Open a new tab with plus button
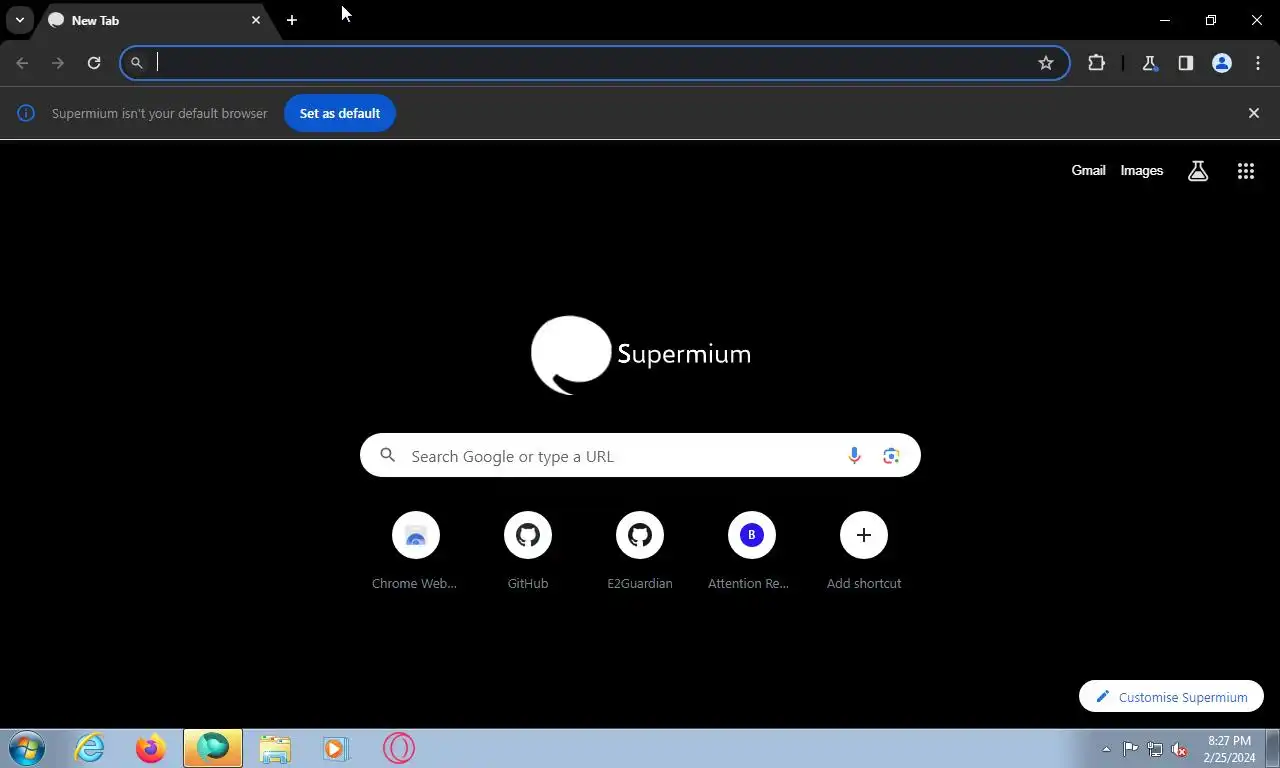 coord(292,20)
